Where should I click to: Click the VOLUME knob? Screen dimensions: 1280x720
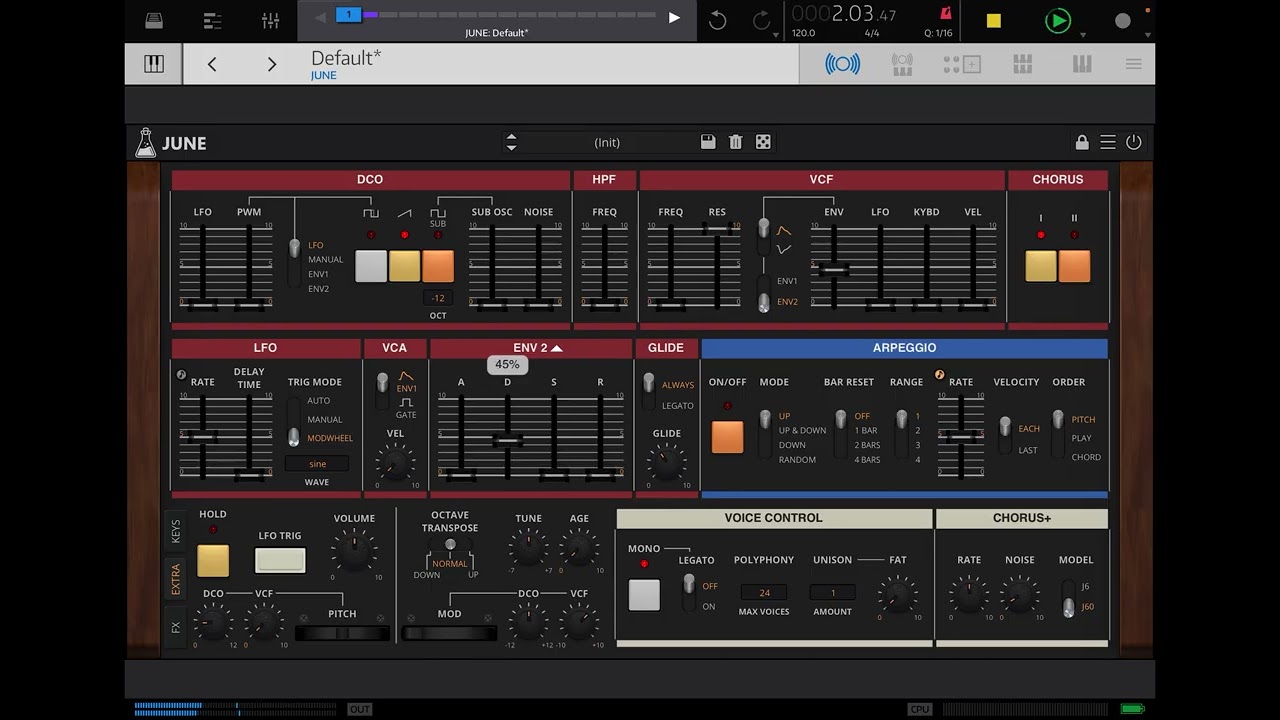(354, 550)
